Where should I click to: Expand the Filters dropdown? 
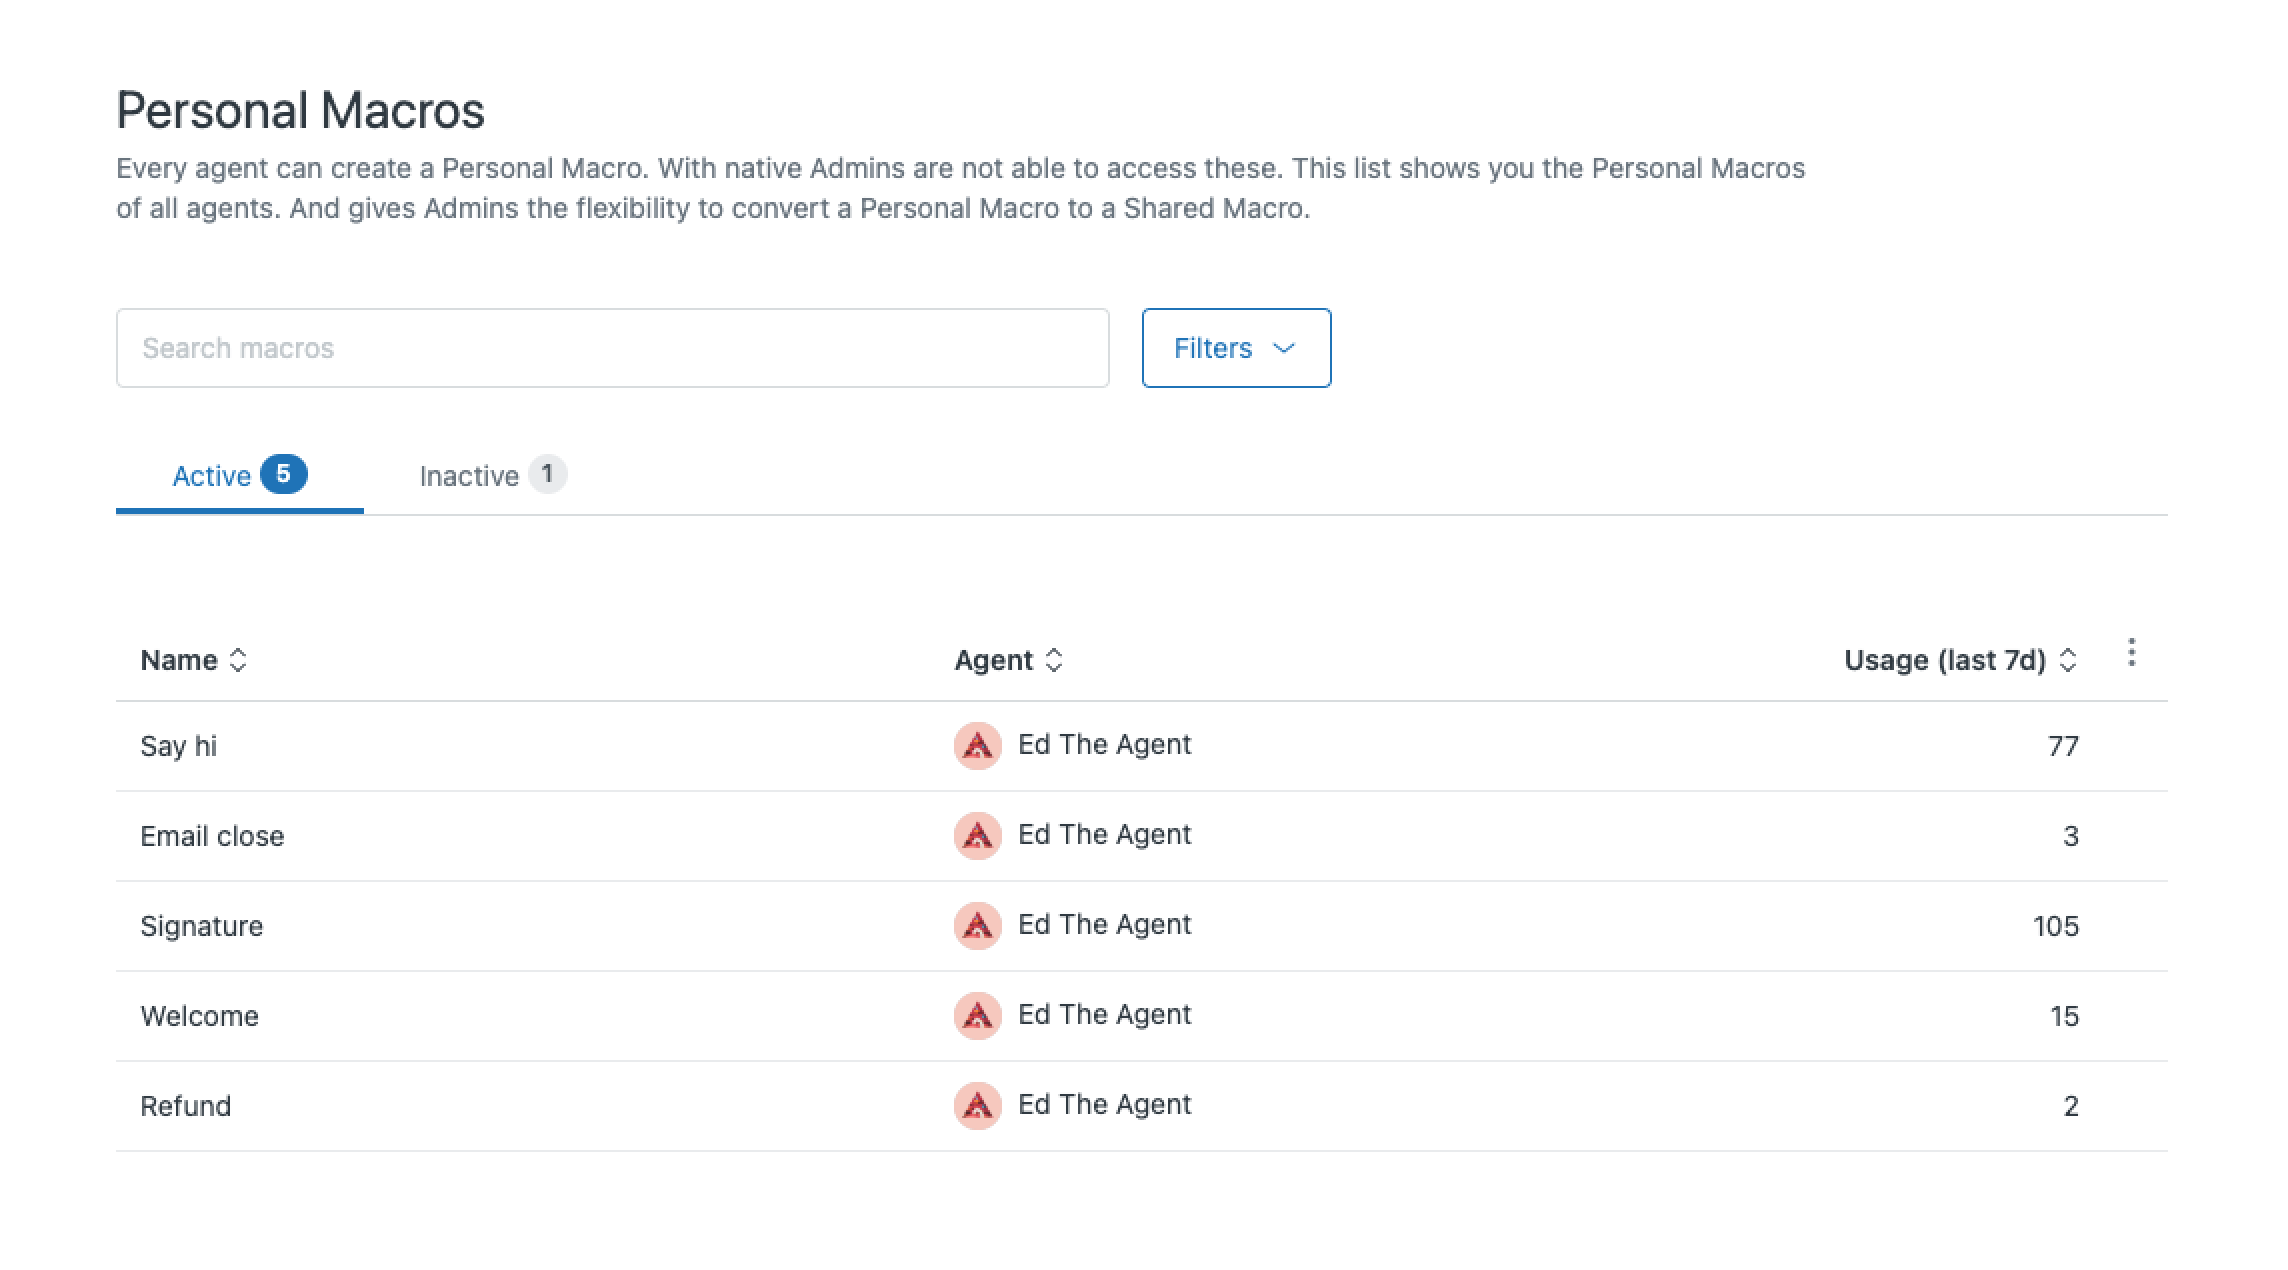pos(1235,348)
